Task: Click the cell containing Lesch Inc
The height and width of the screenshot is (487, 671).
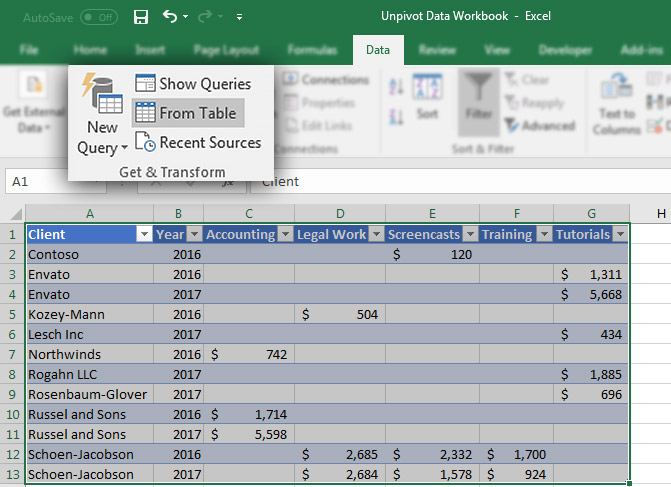Action: (89, 335)
